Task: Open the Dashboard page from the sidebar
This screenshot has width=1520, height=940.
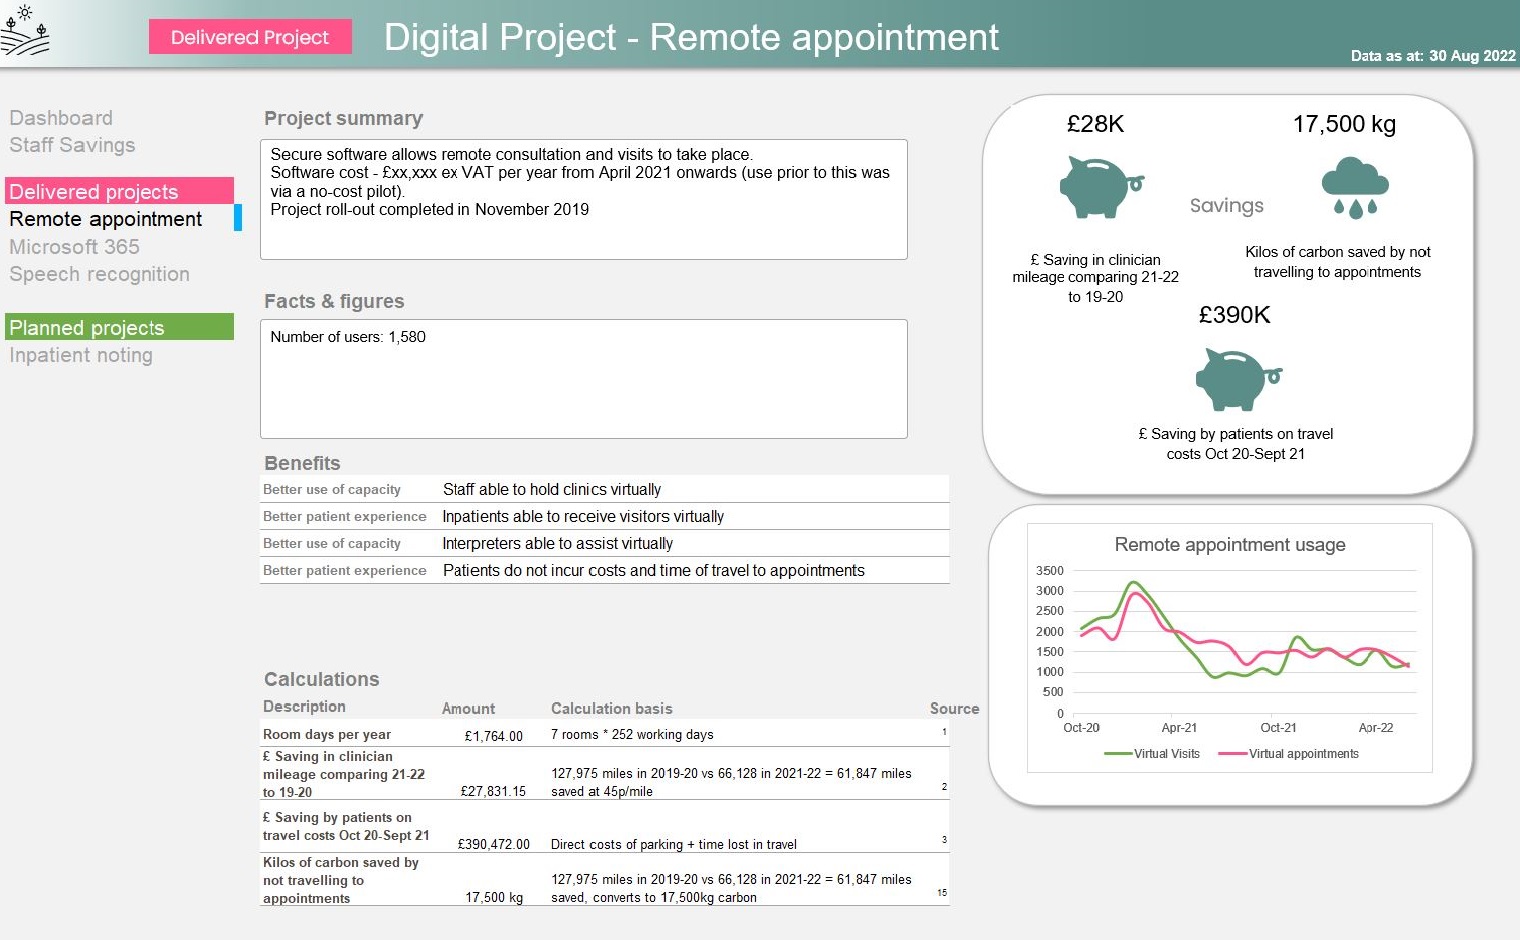Action: (x=61, y=118)
